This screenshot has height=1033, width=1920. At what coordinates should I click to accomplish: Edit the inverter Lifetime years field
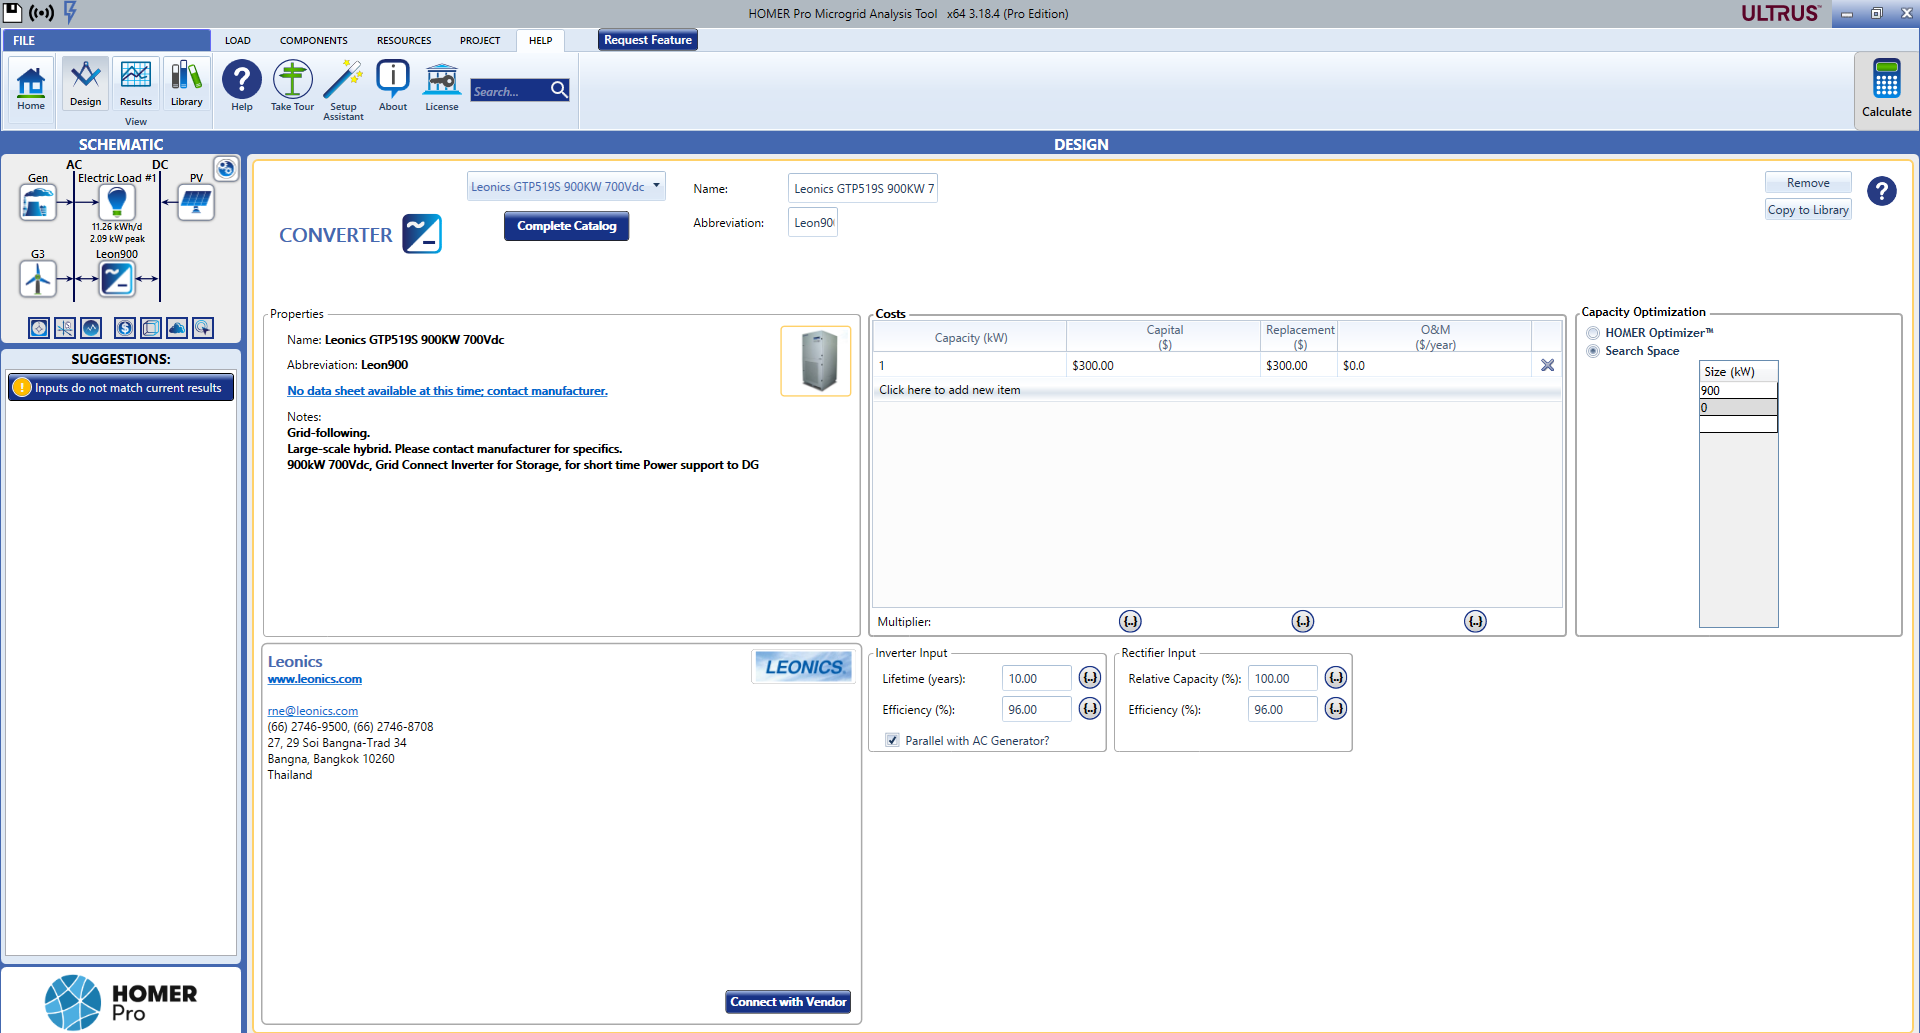tap(1037, 678)
